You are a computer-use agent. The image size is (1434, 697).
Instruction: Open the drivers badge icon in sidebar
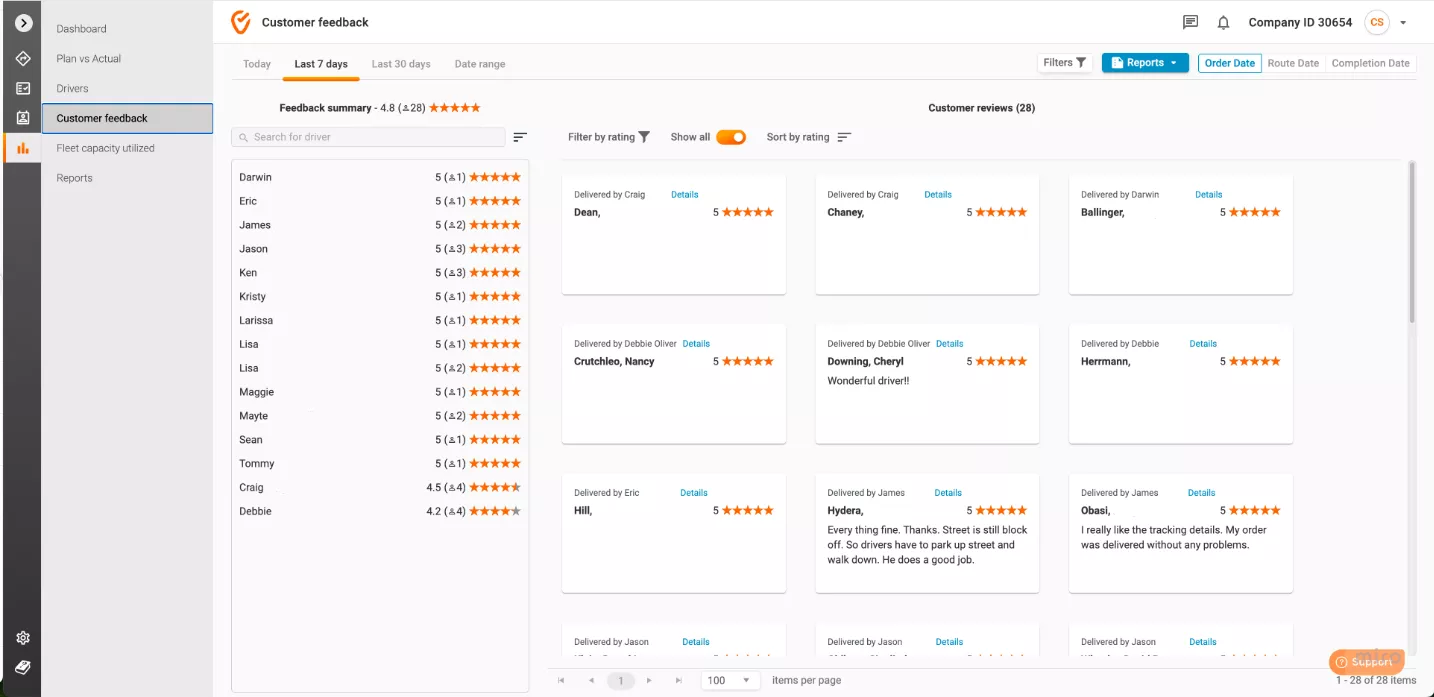[x=23, y=118]
